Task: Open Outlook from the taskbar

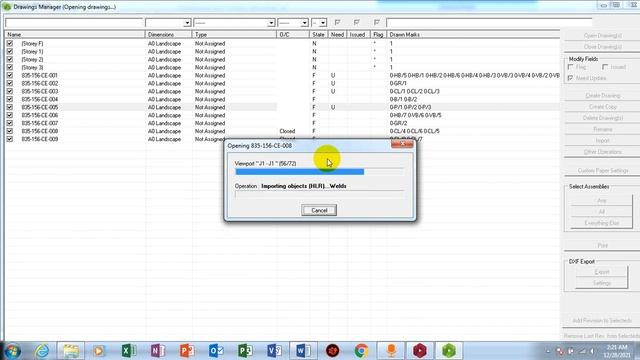Action: coord(216,351)
